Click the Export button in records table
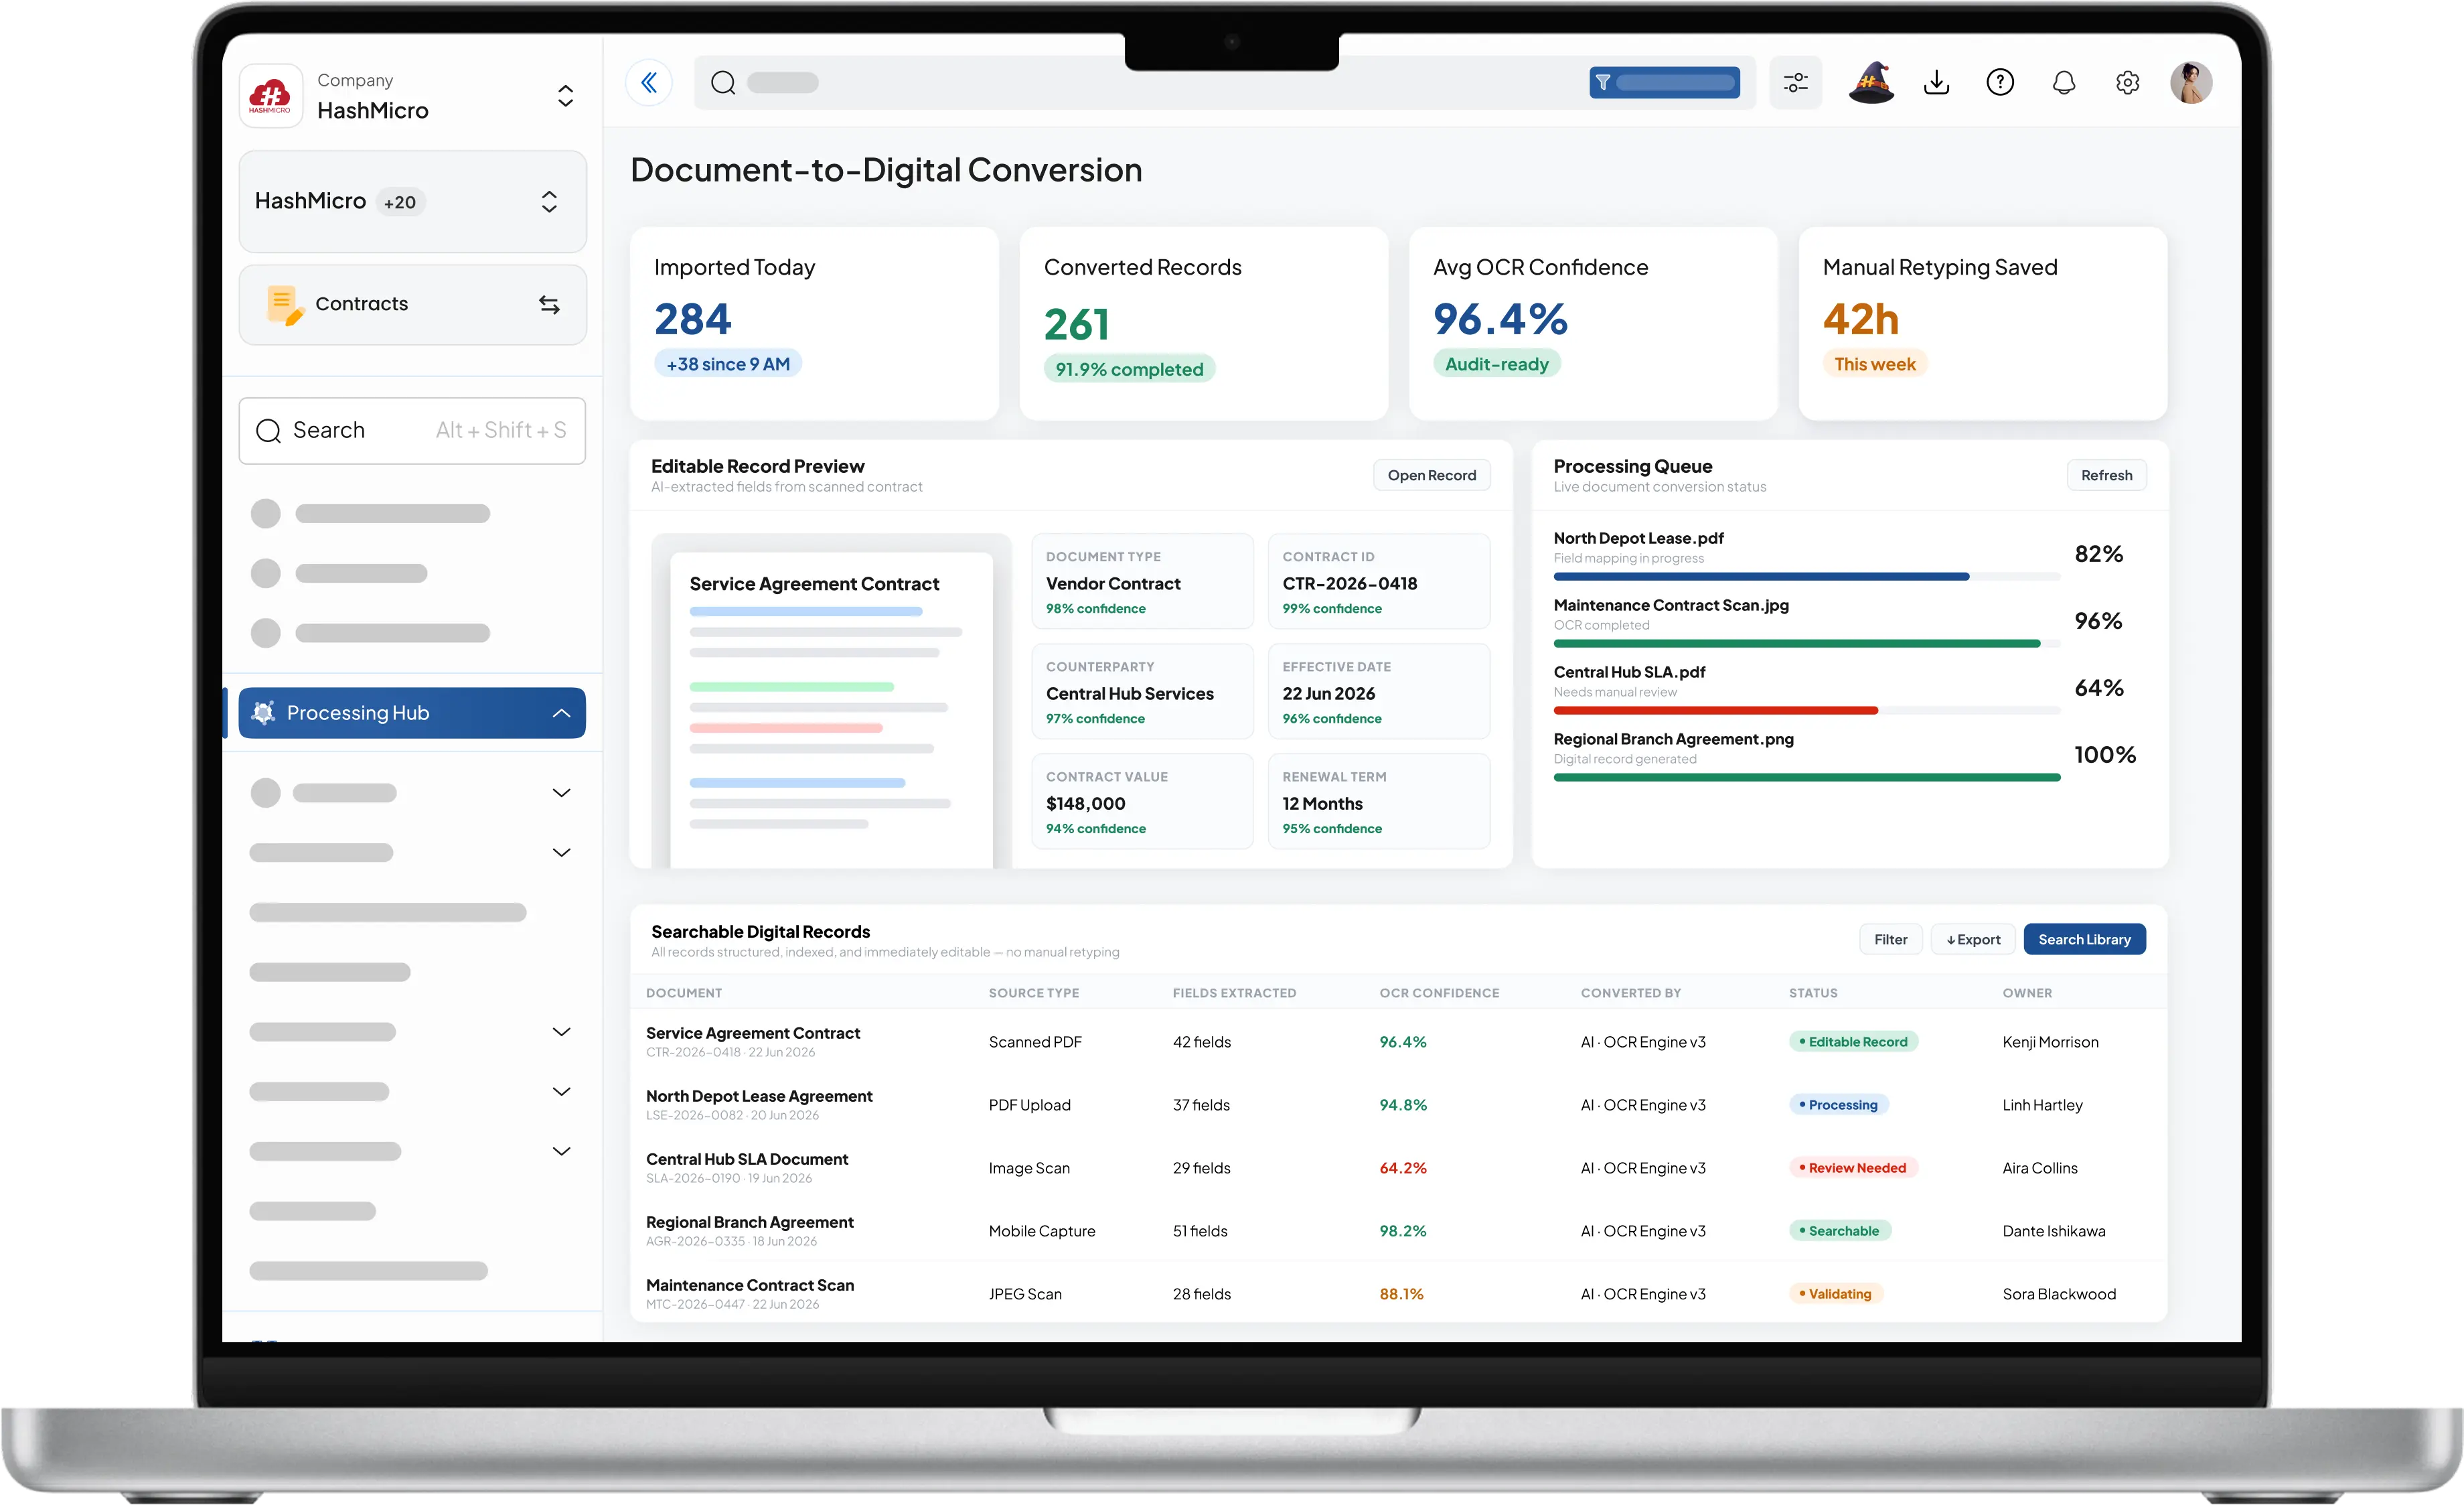 coord(1973,940)
